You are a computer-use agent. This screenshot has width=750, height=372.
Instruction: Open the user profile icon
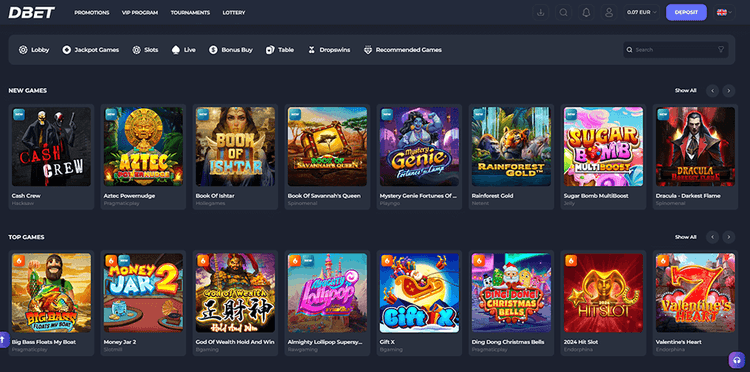(x=609, y=12)
